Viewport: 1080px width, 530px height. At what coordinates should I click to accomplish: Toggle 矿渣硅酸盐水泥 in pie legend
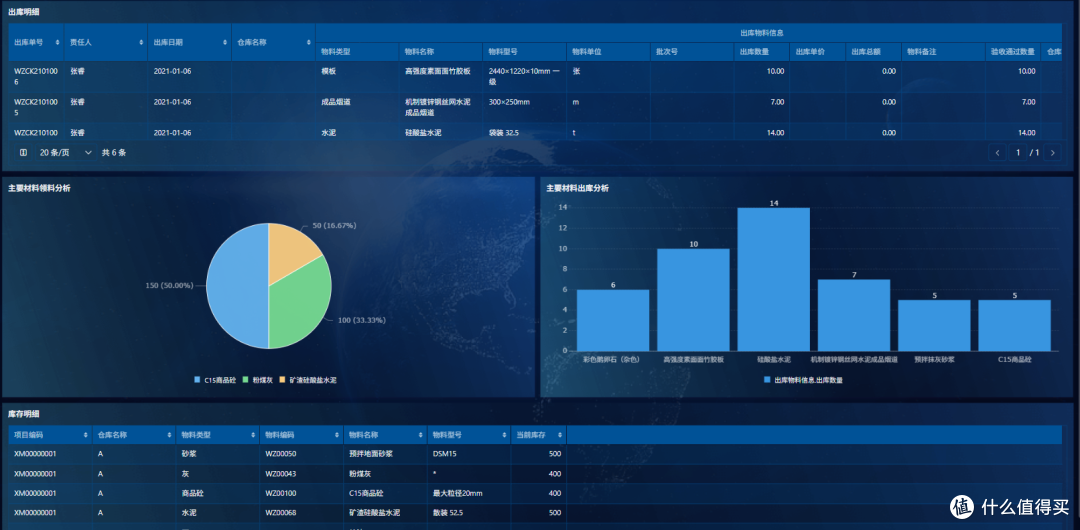[x=308, y=380]
